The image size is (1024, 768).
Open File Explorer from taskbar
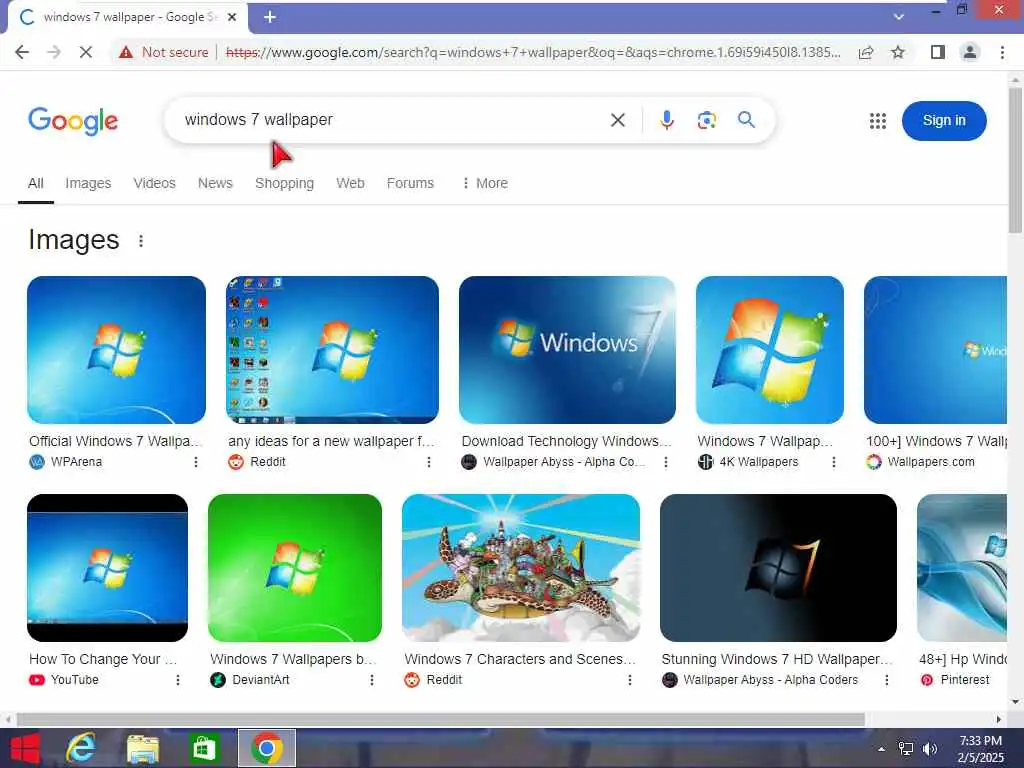point(143,748)
